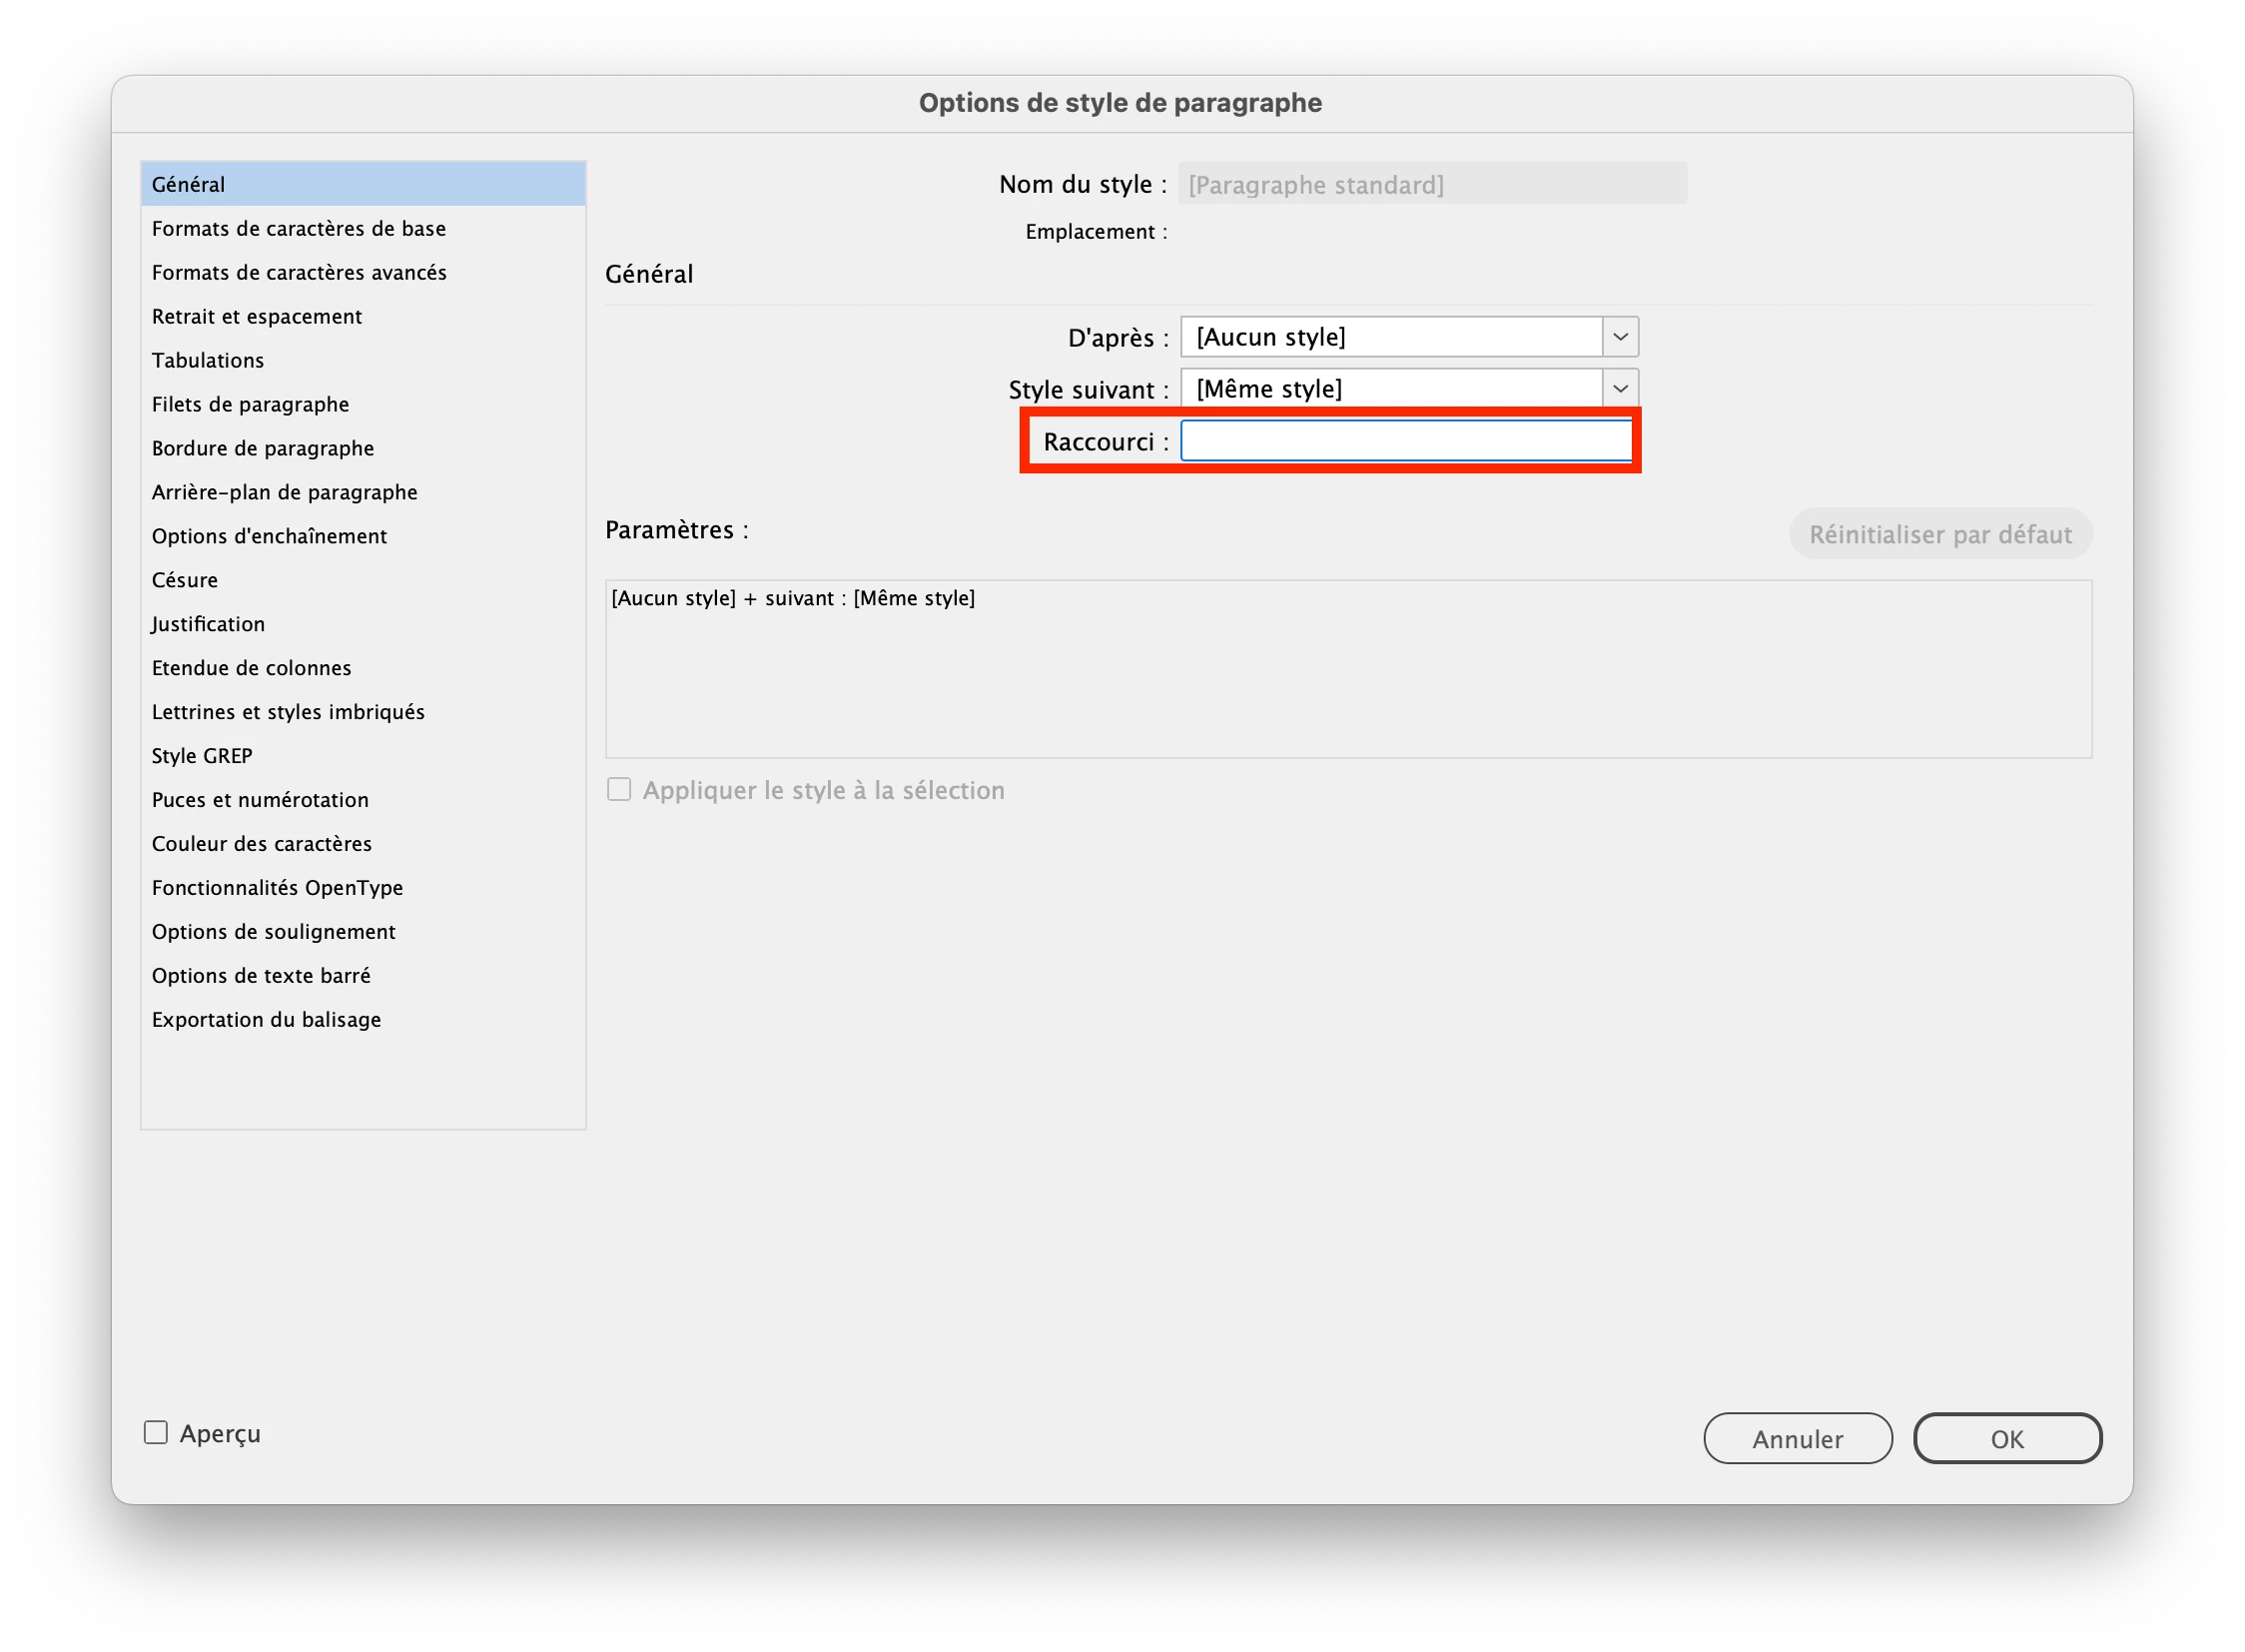This screenshot has height=1652, width=2245.
Task: Open Filets de paragraphe settings
Action: 250,405
